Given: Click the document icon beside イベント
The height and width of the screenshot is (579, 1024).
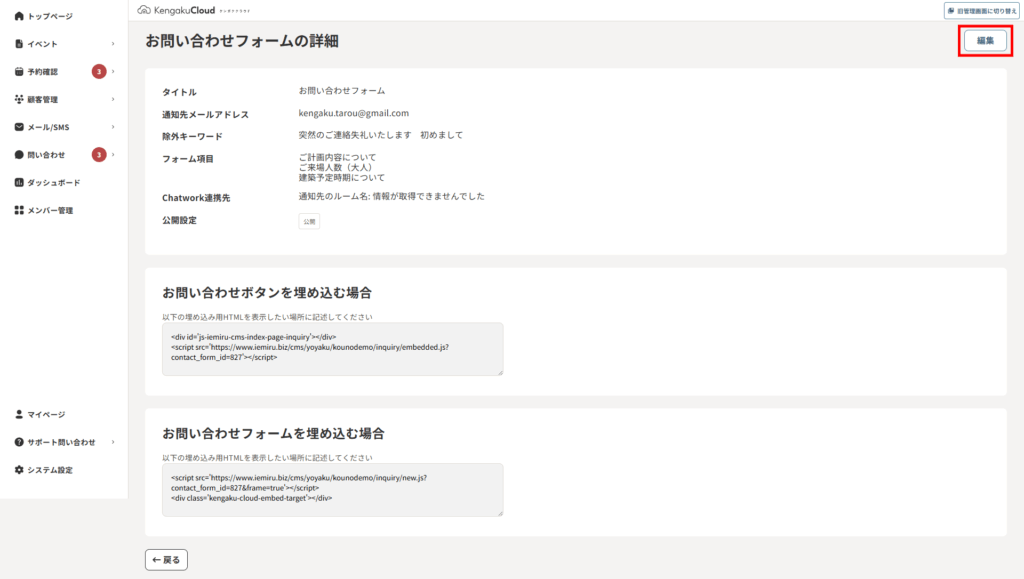Looking at the screenshot, I should (19, 44).
